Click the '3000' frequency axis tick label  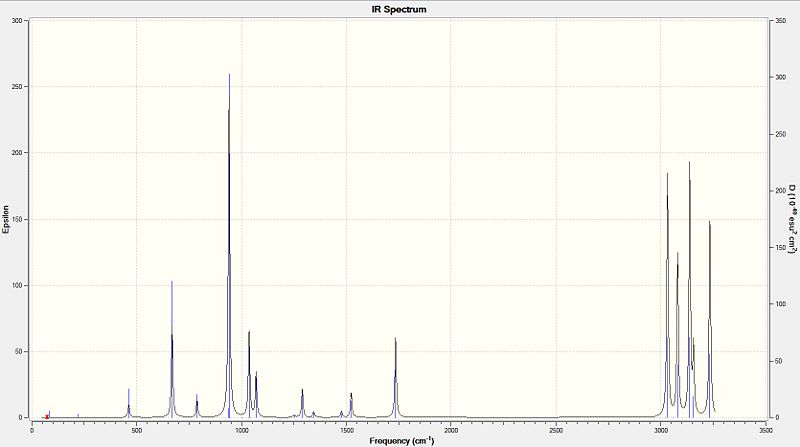tap(661, 430)
